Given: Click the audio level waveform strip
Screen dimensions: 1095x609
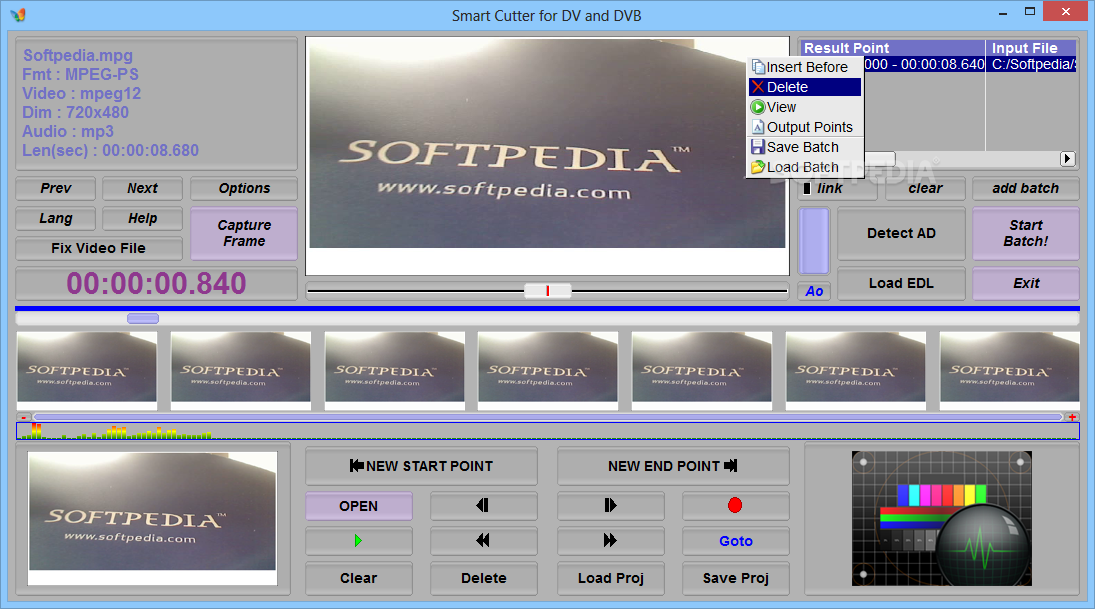Looking at the screenshot, I should 548,431.
